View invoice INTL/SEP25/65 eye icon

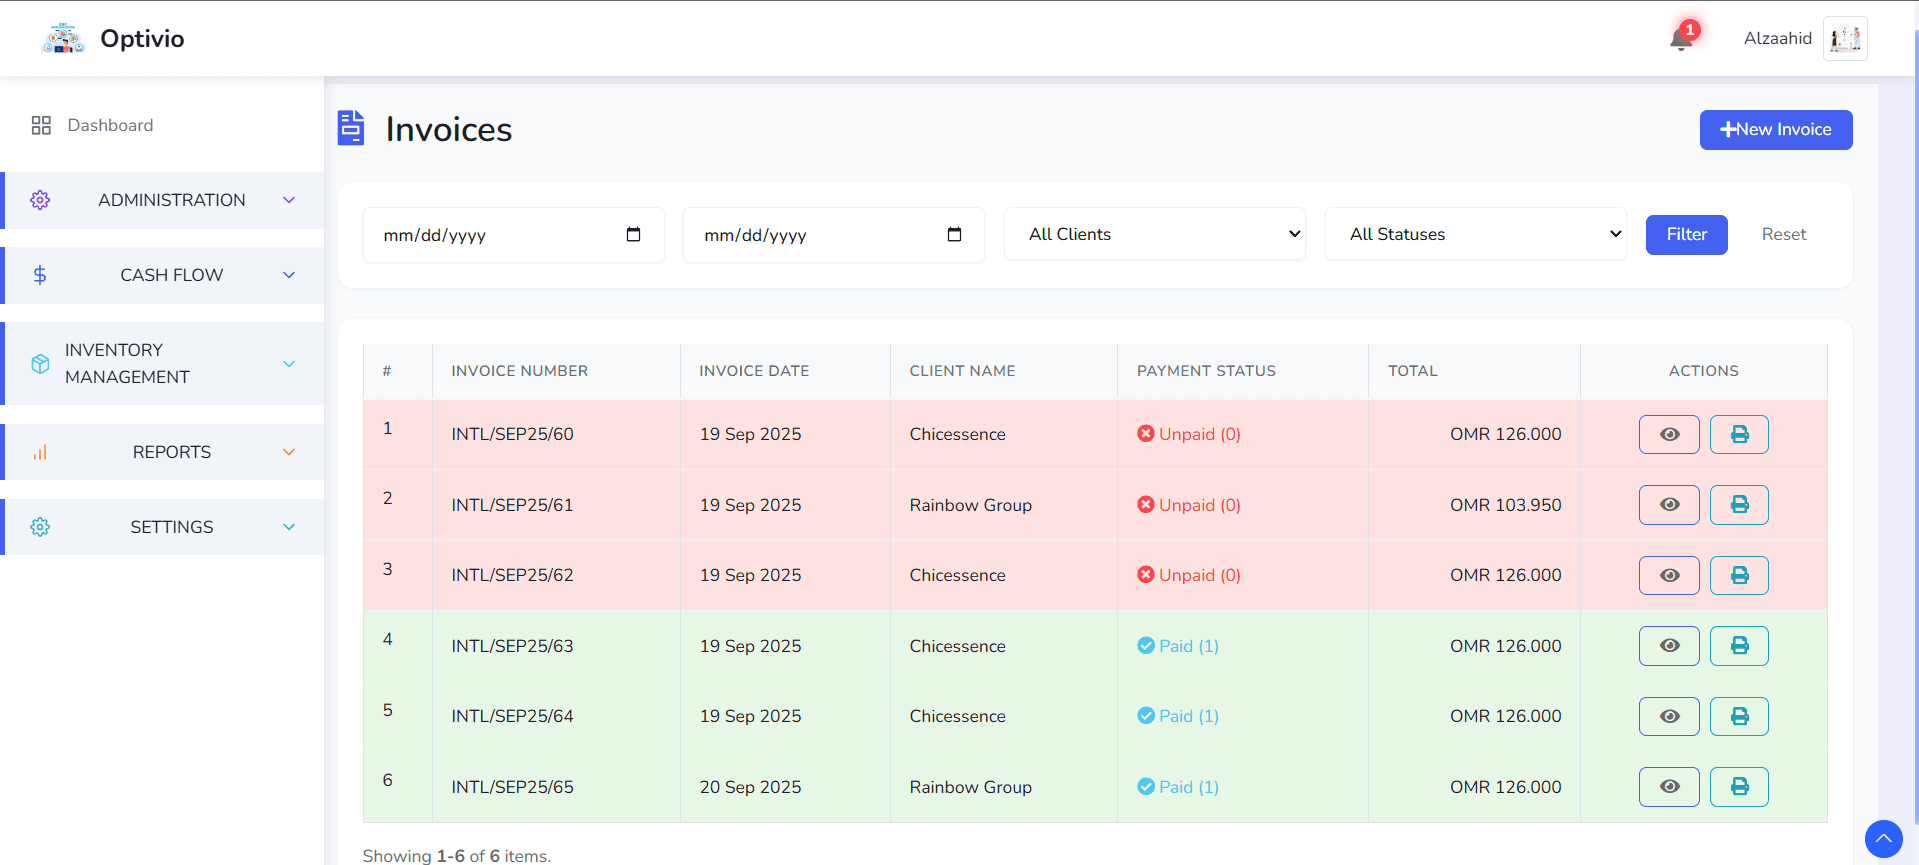(1669, 787)
